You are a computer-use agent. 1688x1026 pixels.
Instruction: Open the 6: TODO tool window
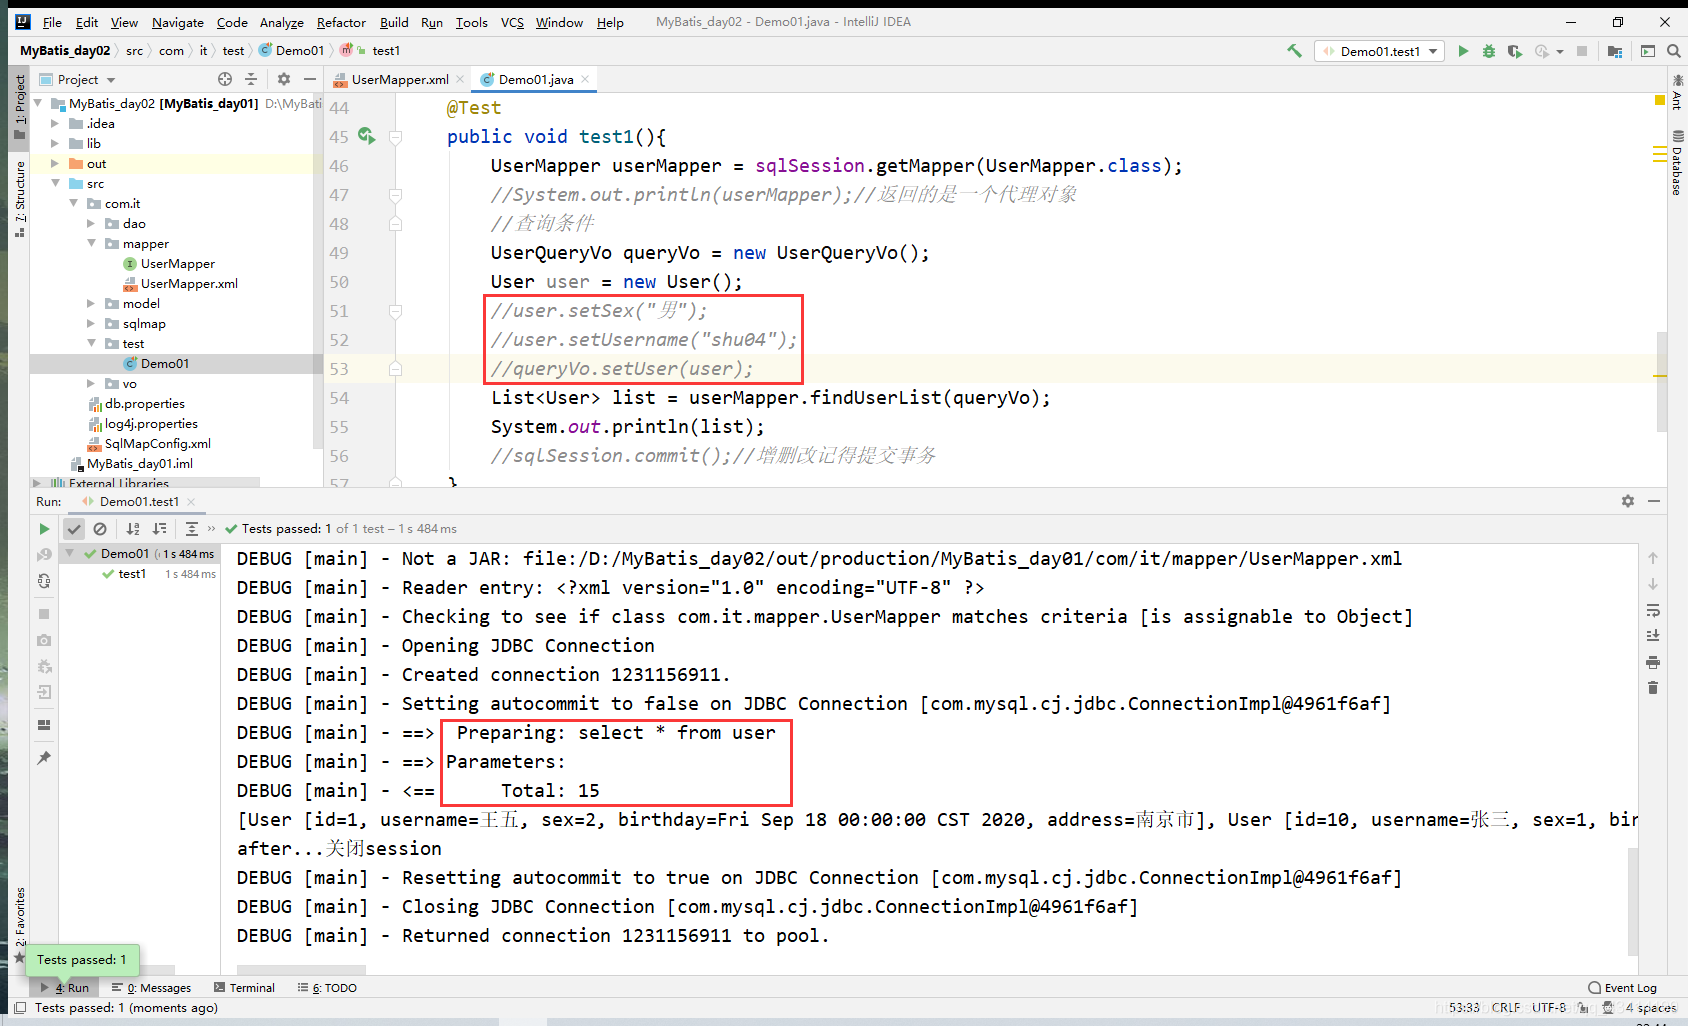point(327,988)
